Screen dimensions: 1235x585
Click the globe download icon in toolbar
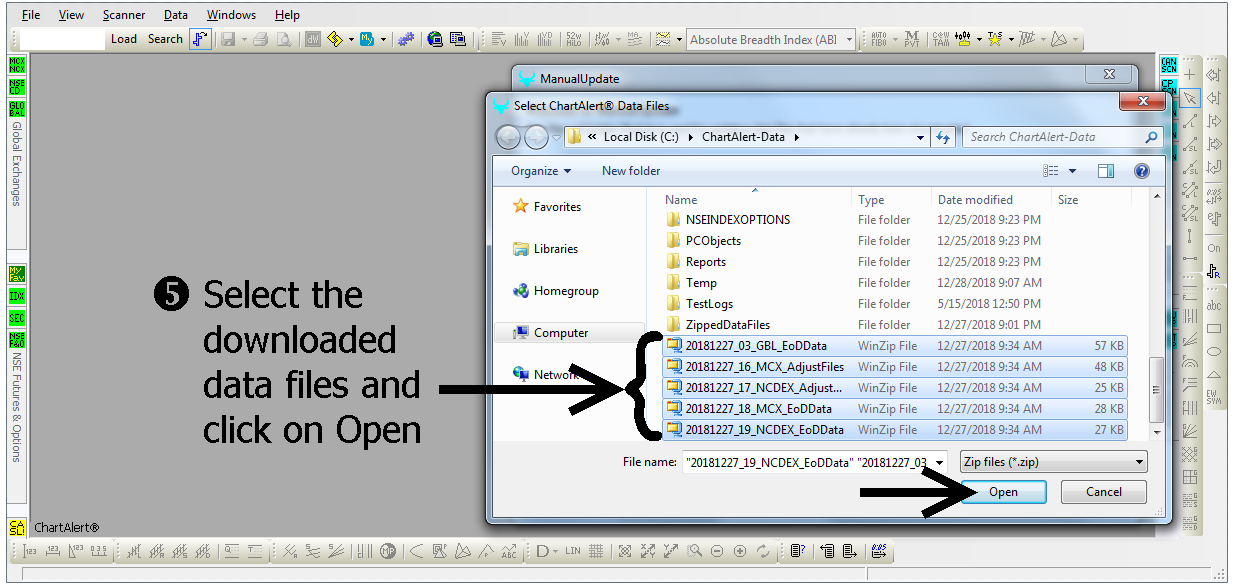click(x=435, y=39)
